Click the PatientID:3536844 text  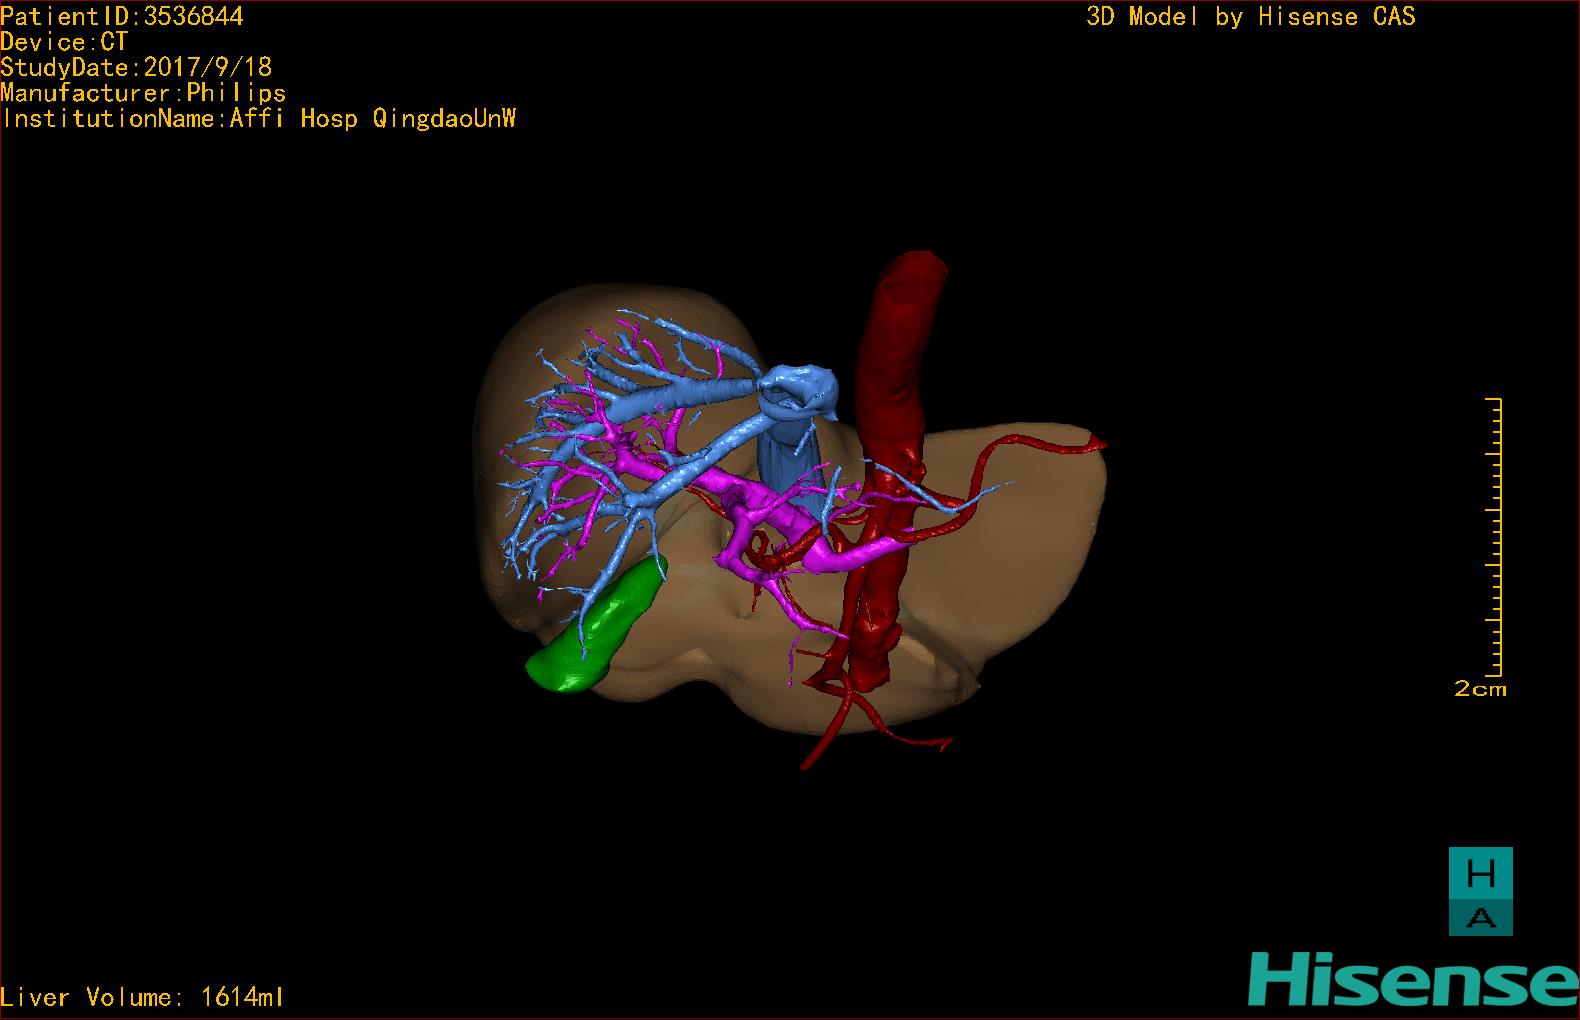tap(122, 17)
